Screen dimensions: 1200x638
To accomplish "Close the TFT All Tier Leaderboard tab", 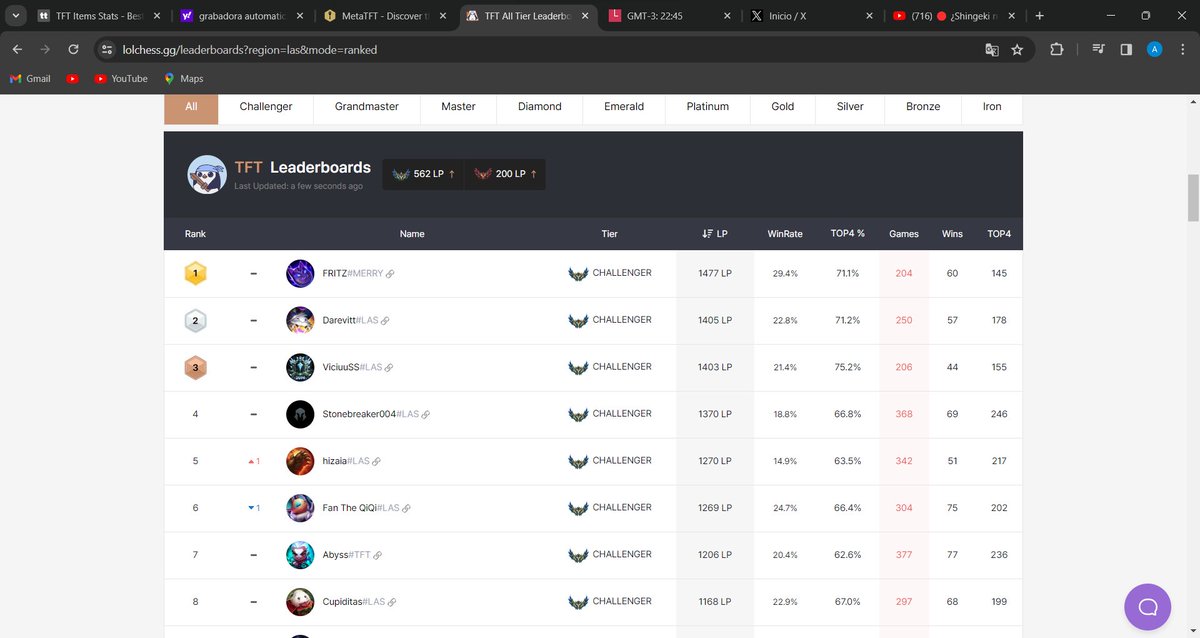I will click(585, 16).
